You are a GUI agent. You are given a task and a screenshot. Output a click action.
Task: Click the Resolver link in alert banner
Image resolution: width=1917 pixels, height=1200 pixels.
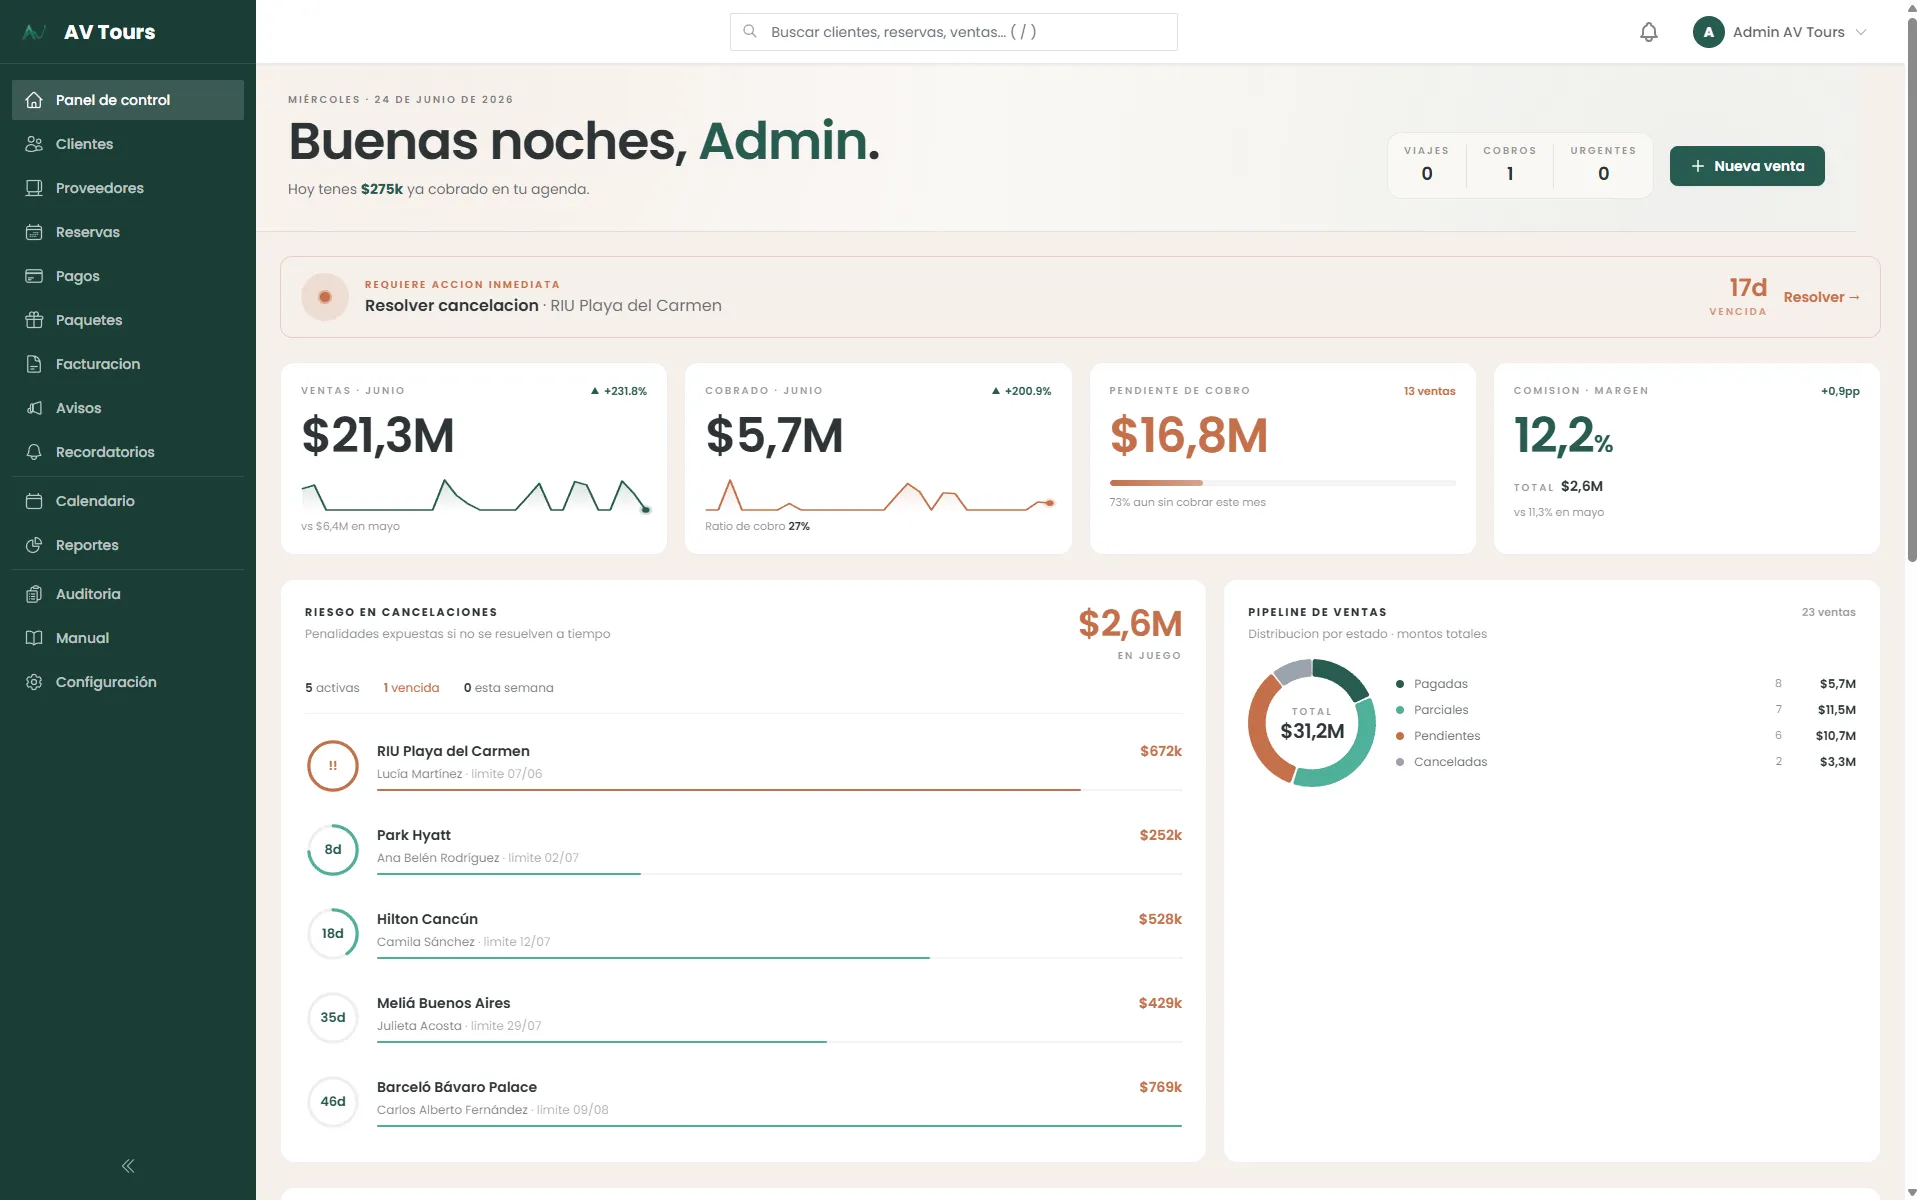tap(1821, 297)
